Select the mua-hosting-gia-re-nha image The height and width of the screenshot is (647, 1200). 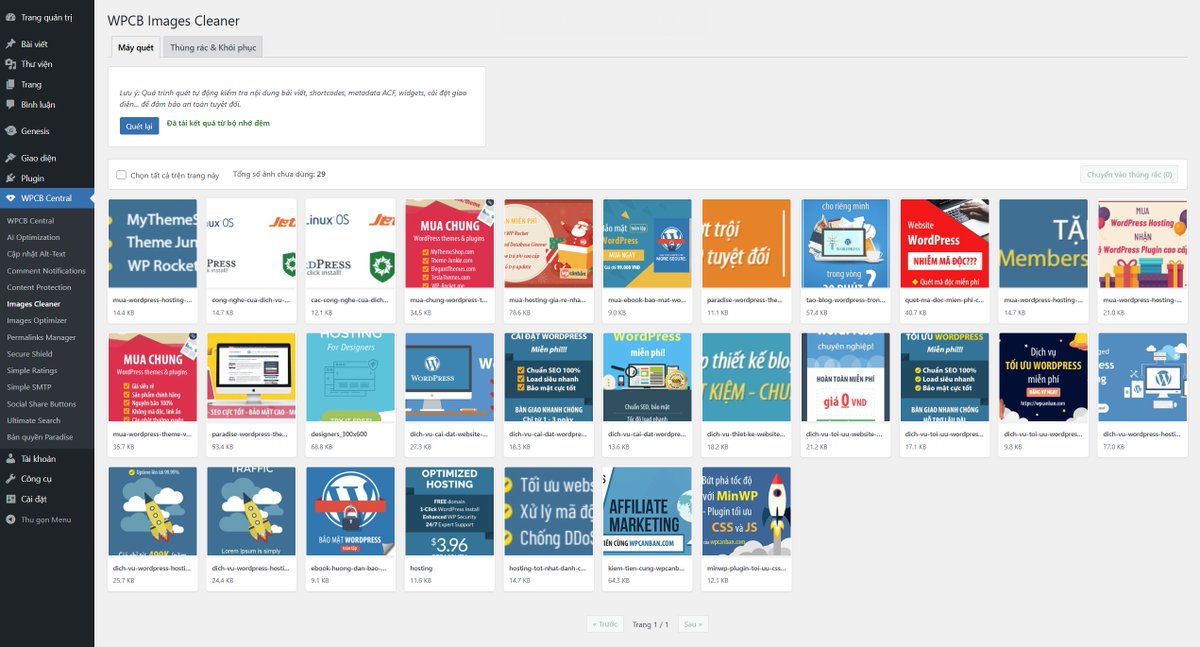click(x=548, y=243)
